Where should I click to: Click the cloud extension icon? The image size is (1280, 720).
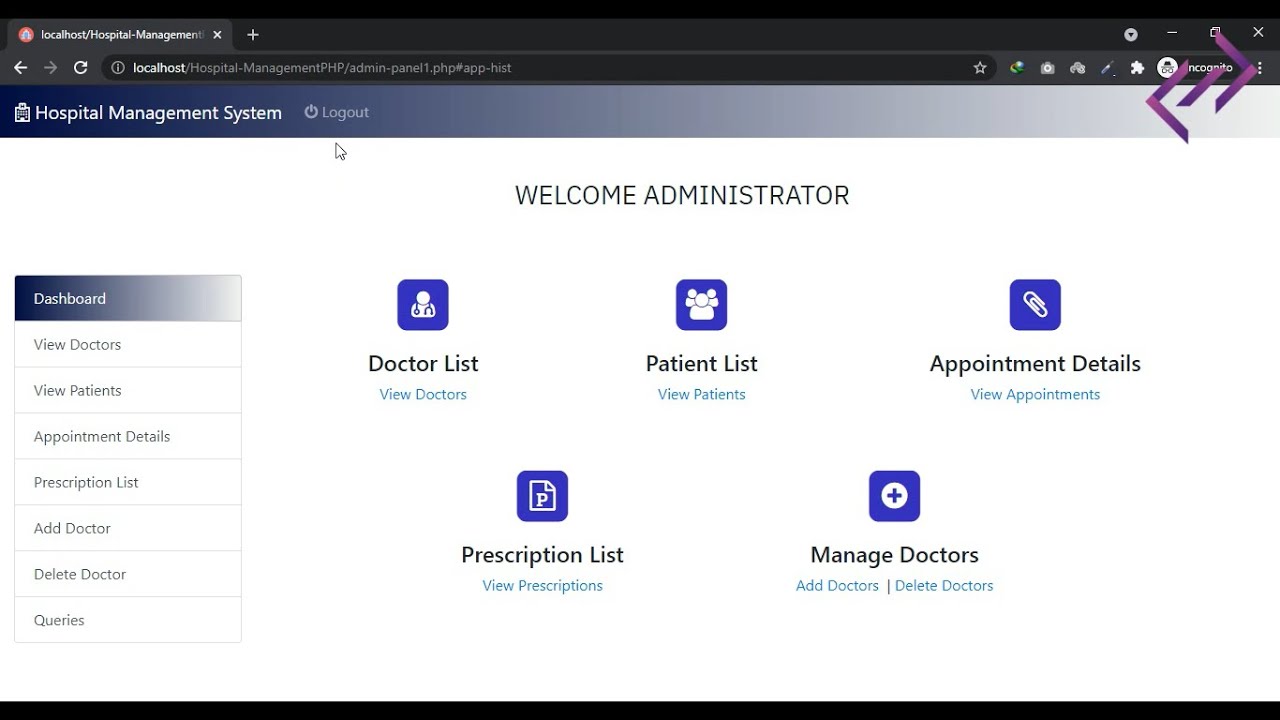coord(1077,68)
